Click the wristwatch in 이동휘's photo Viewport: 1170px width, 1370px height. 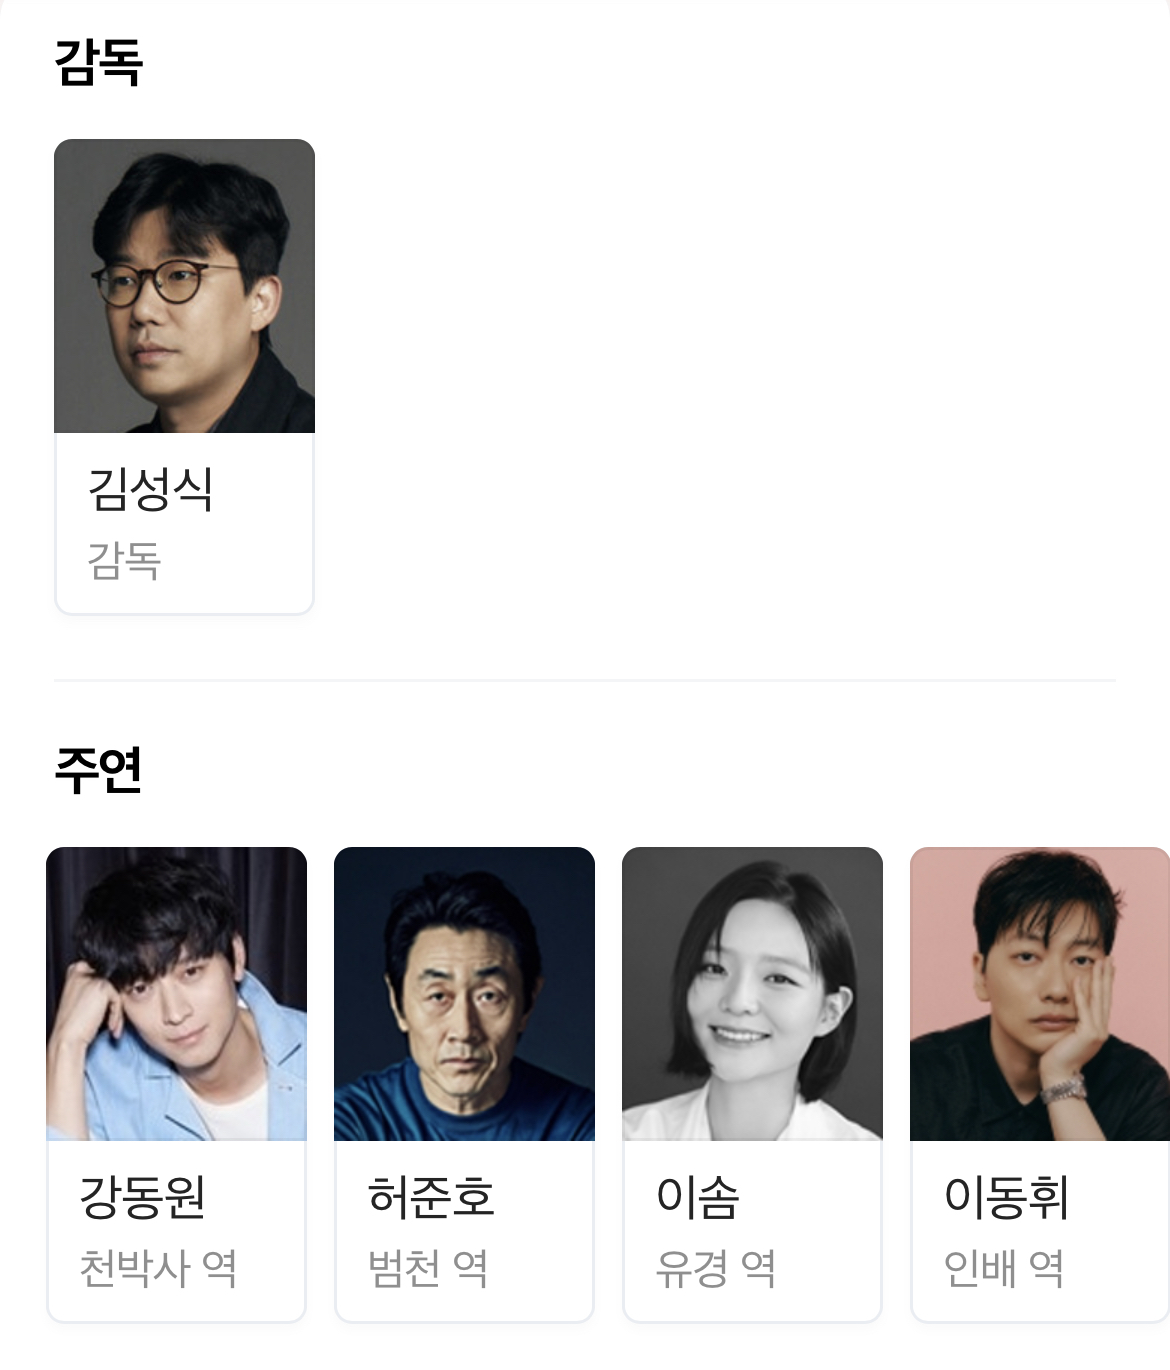tap(1064, 1090)
